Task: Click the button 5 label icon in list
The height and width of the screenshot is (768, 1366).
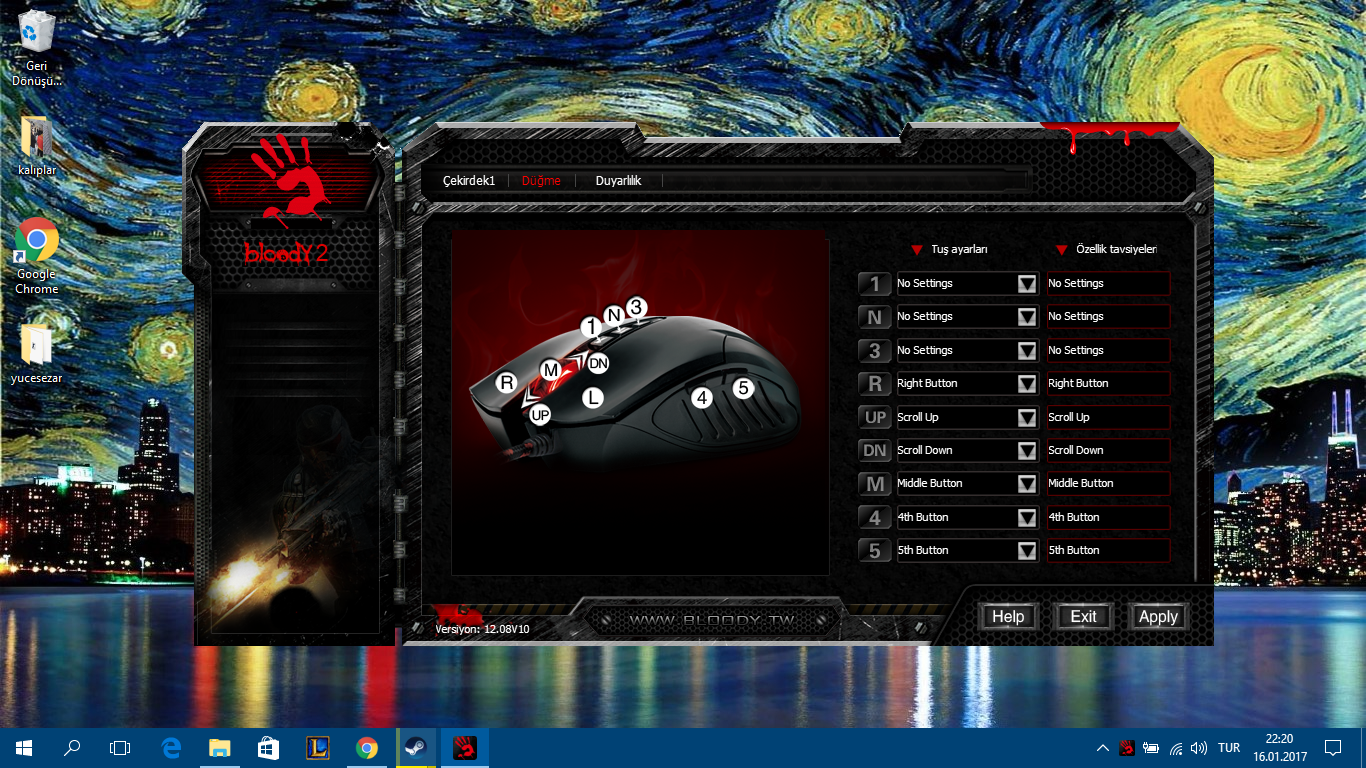Action: (x=875, y=551)
